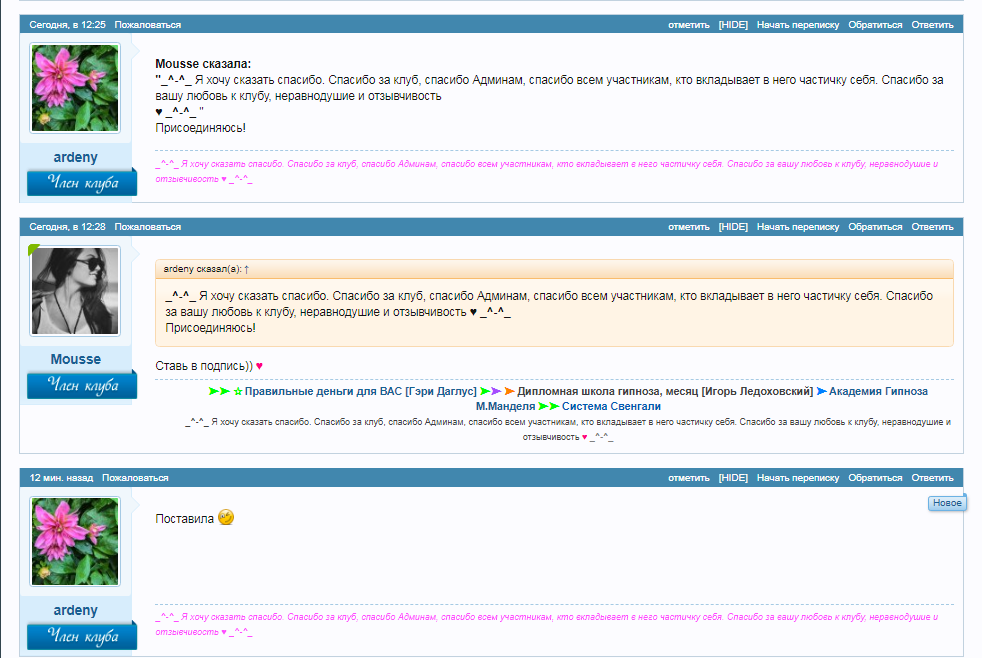Click the green arrows before Система Свенгали
982x658 pixels.
coord(549,406)
